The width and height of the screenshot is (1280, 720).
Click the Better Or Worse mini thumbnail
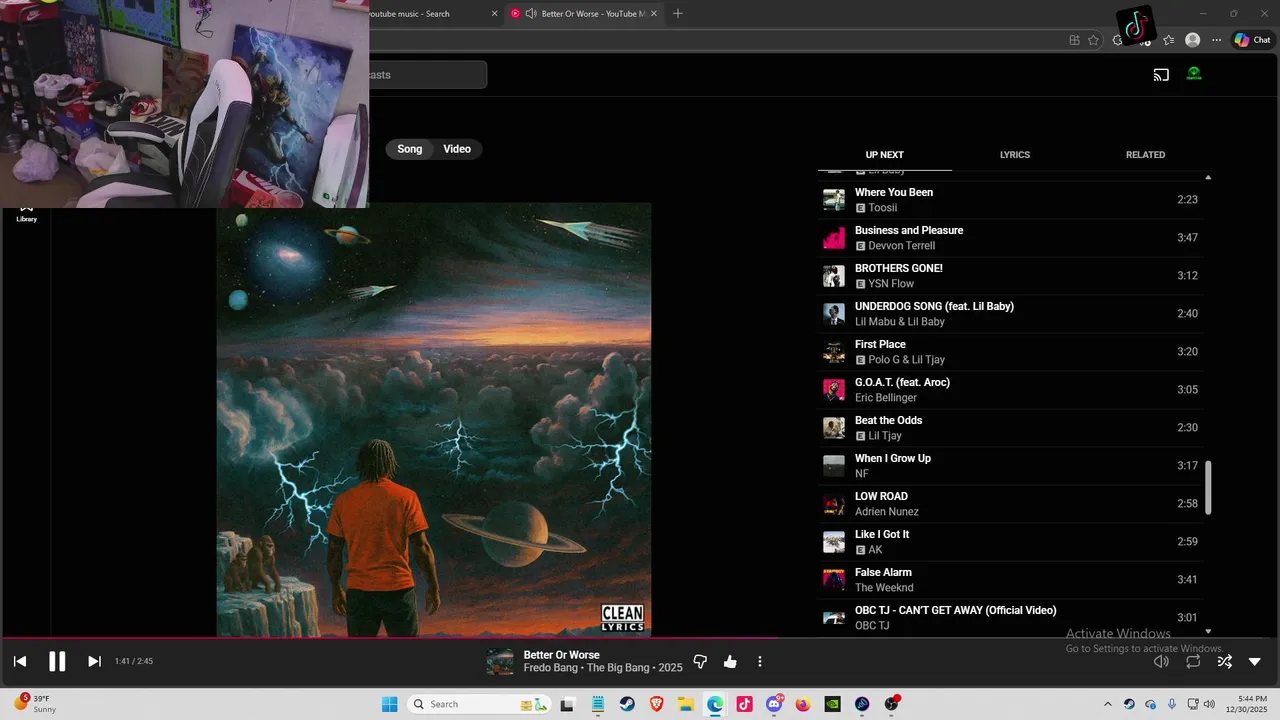[x=500, y=662]
